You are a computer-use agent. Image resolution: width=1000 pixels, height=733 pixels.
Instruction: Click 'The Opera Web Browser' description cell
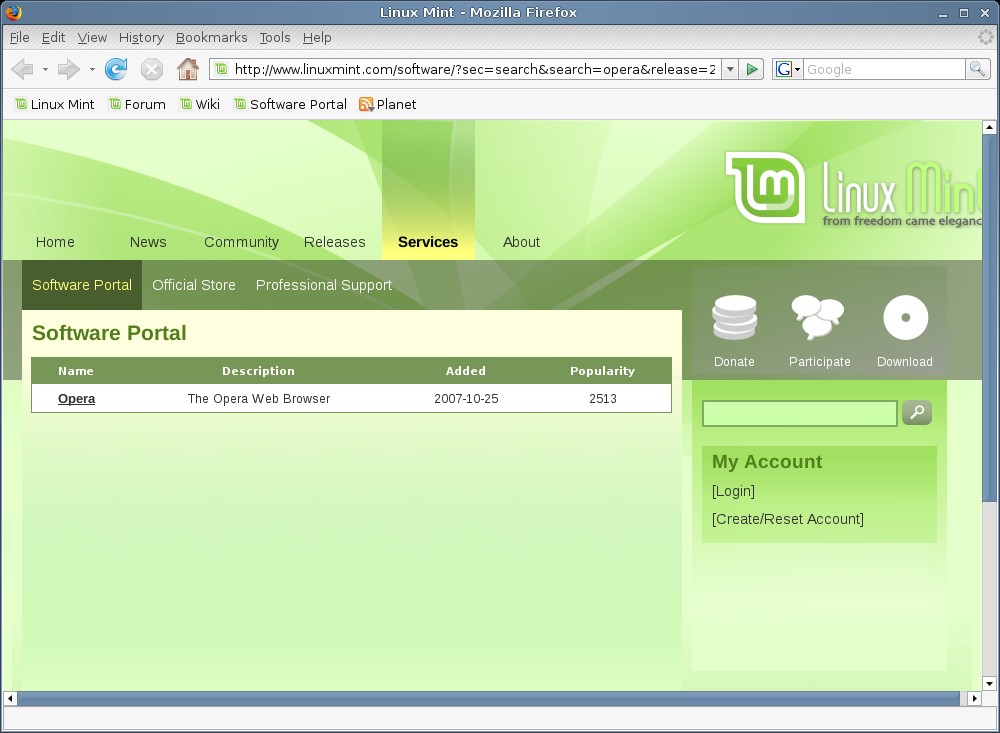(259, 399)
